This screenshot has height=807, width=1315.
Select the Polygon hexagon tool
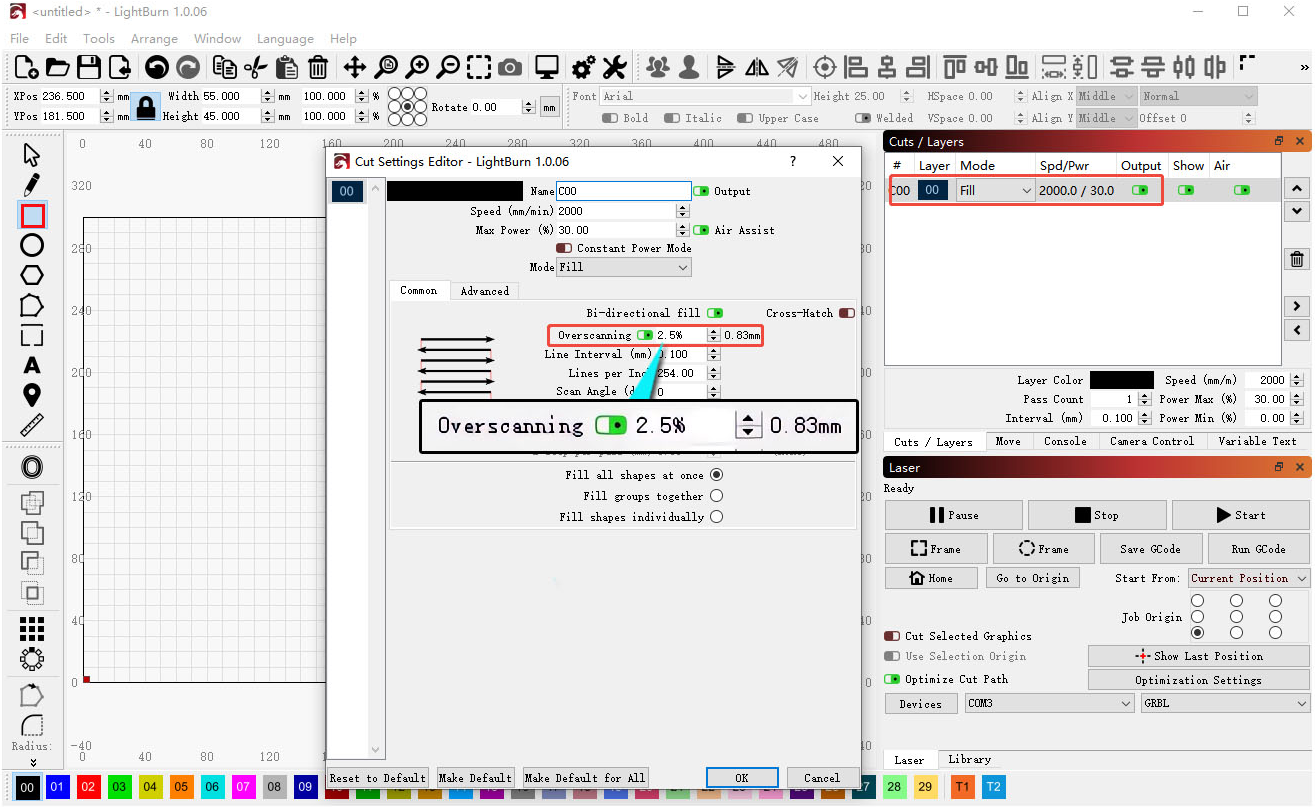[x=32, y=275]
